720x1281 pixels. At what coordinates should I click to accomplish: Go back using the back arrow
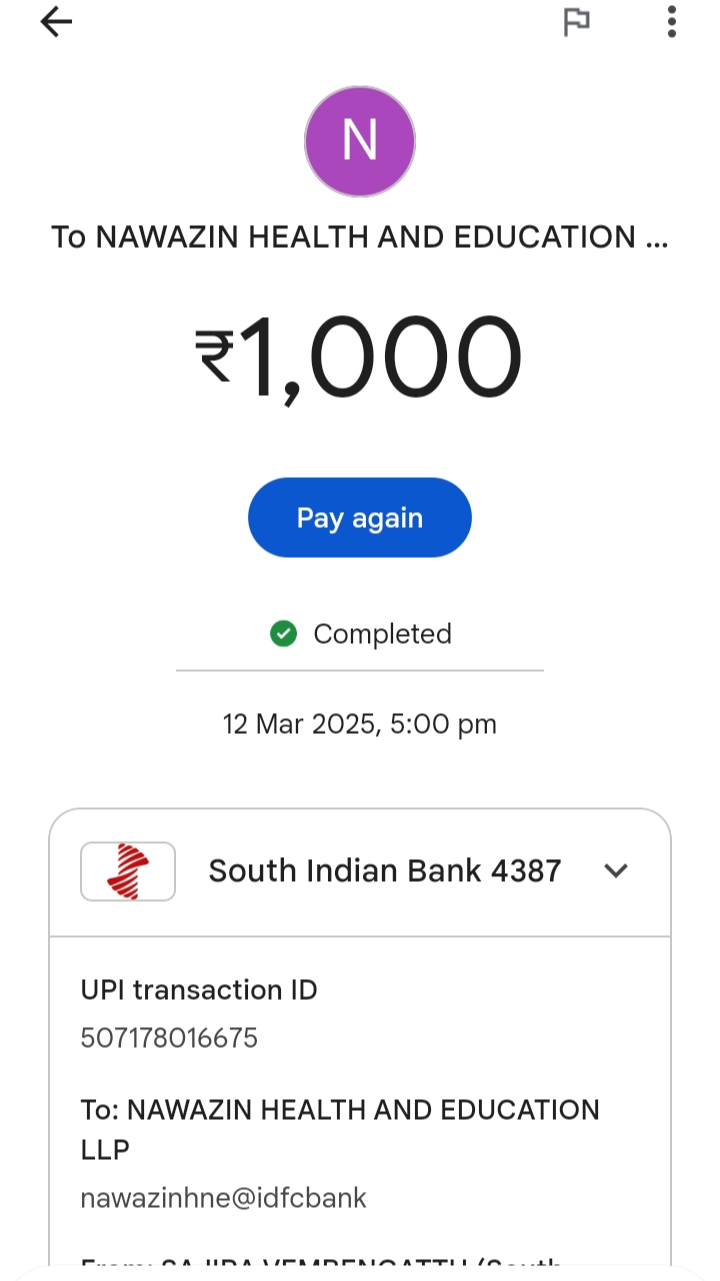pos(57,22)
